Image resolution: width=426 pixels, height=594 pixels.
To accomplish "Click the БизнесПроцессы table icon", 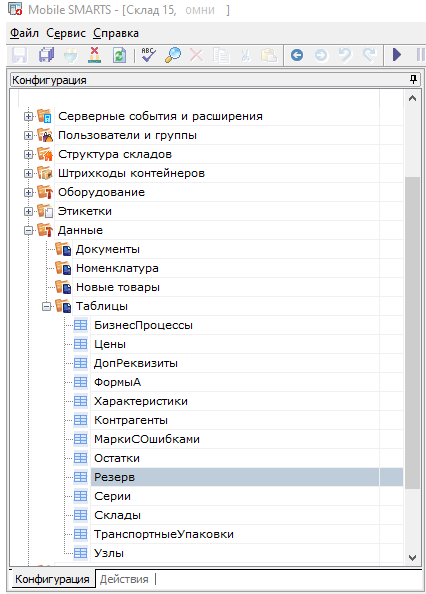I will pyautogui.click(x=80, y=325).
